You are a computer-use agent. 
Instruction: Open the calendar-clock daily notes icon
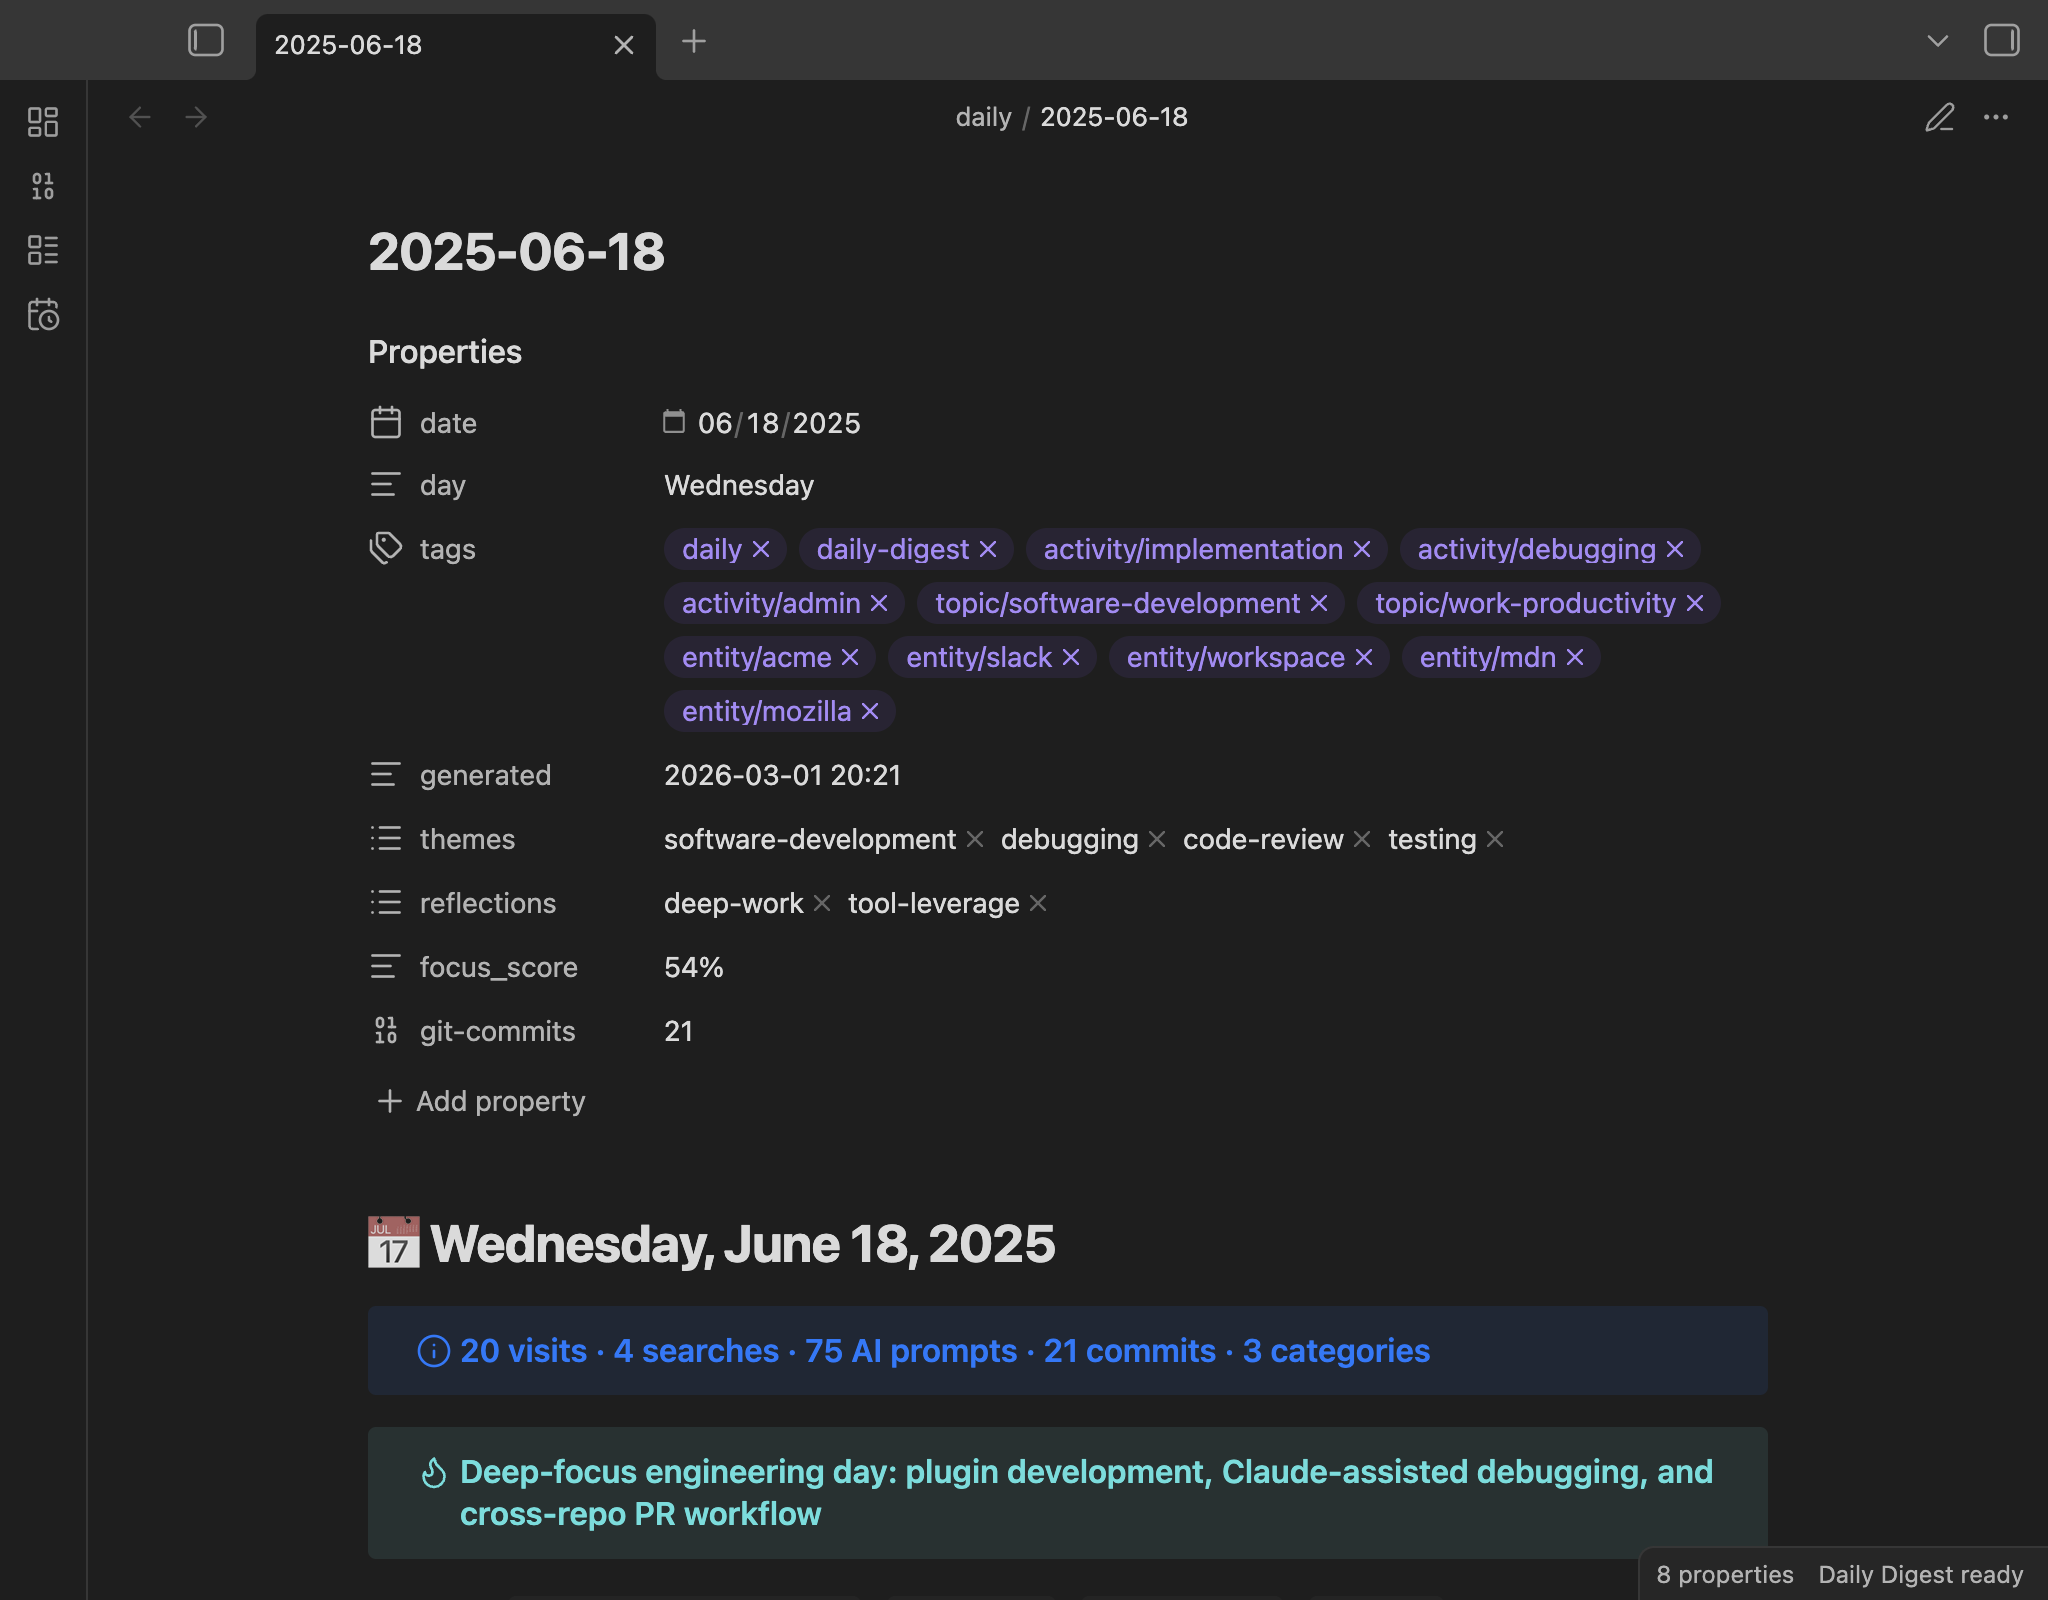click(44, 315)
